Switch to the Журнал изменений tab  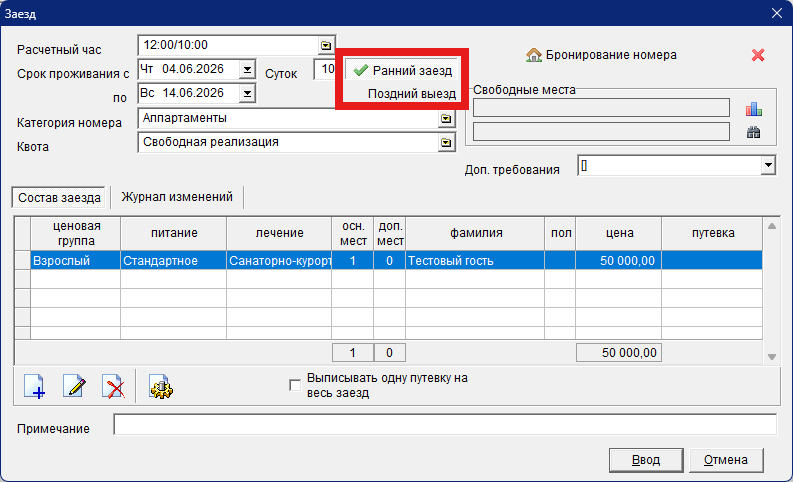177,197
